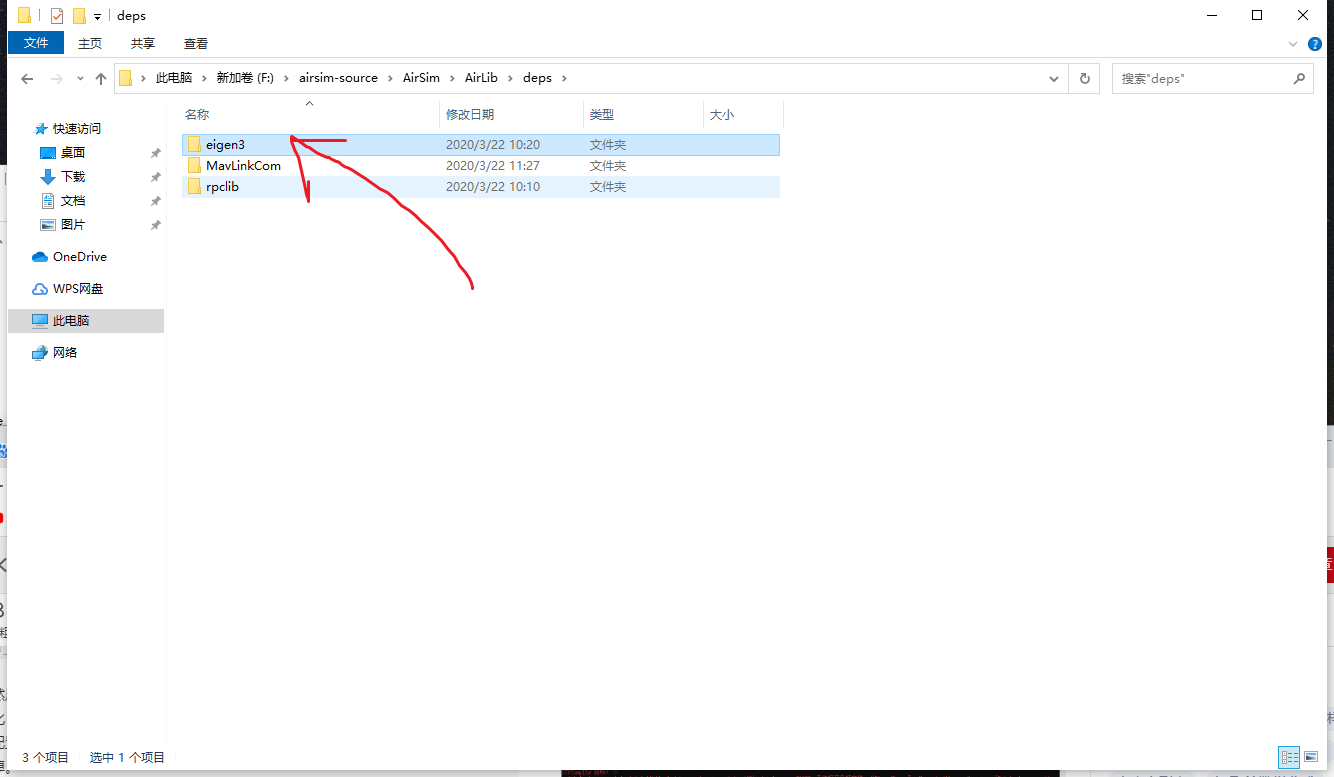Click AirSim in the breadcrumb
Viewport: 1334px width, 777px height.
coord(421,78)
